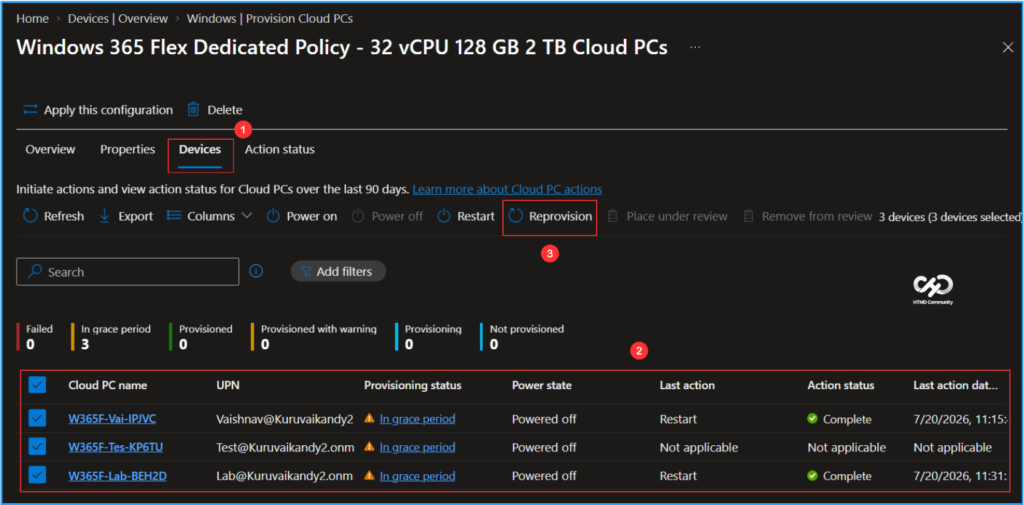Click In grace period link for Vaishnav row
Screen dimensions: 1024x505
(x=417, y=419)
